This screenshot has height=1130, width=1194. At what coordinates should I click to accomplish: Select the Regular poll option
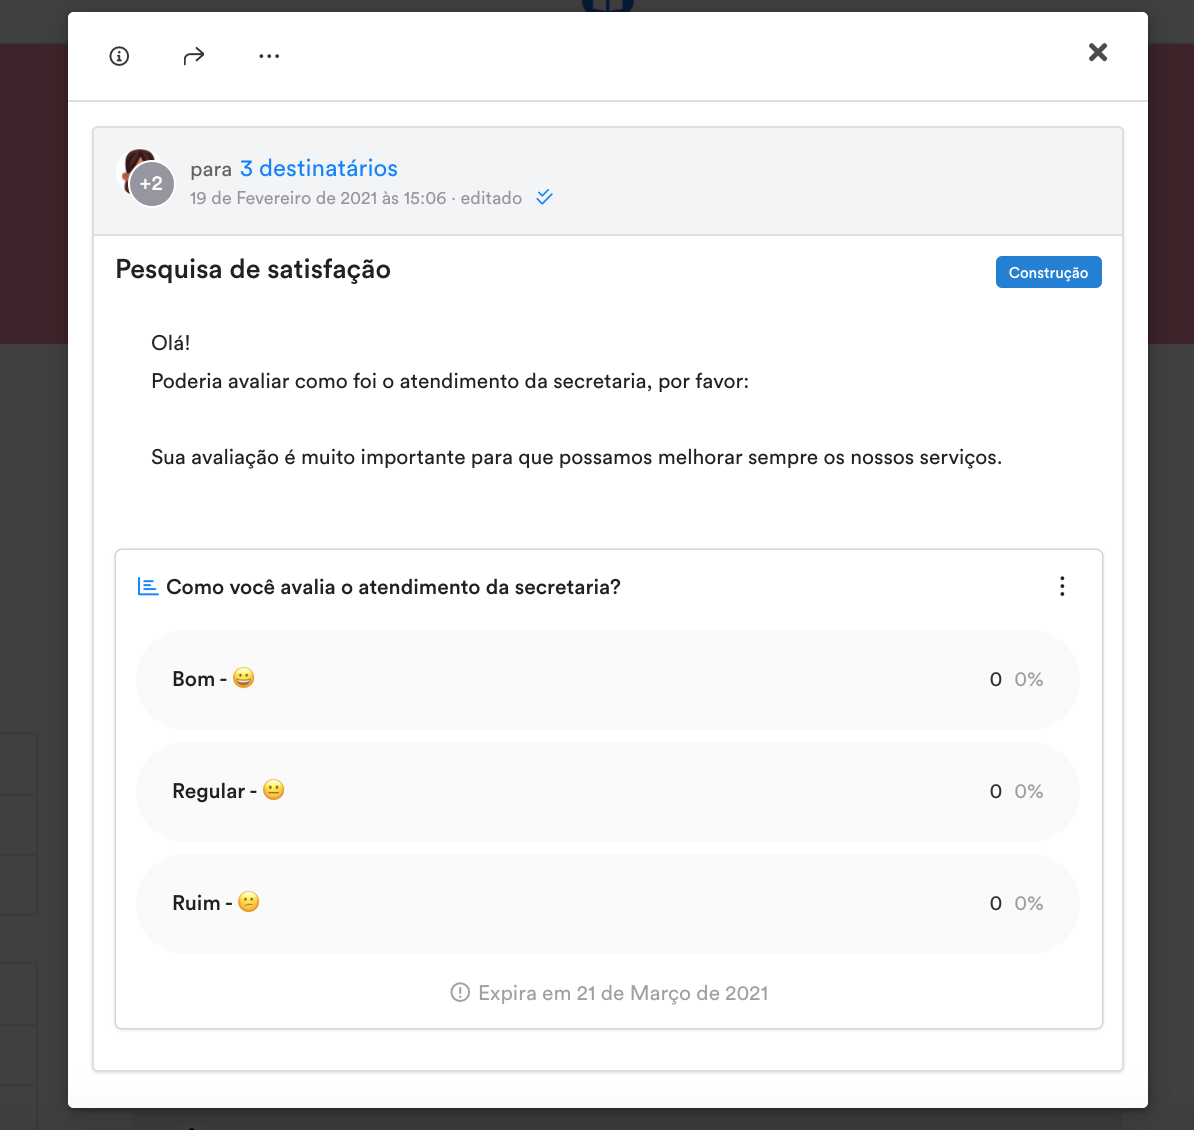point(608,791)
